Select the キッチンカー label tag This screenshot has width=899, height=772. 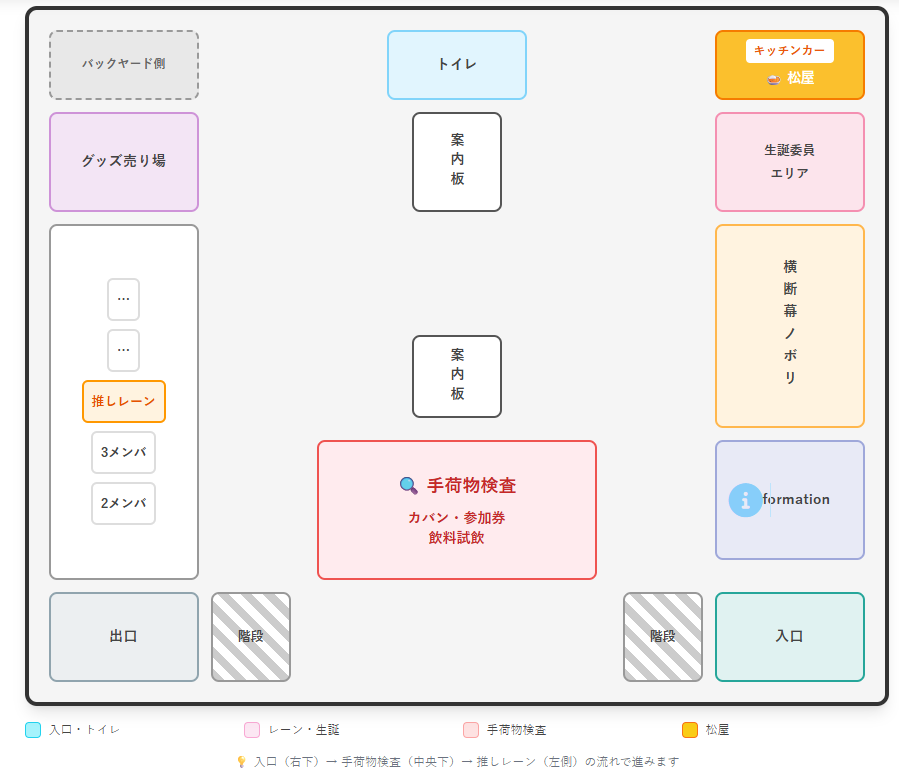[x=789, y=50]
